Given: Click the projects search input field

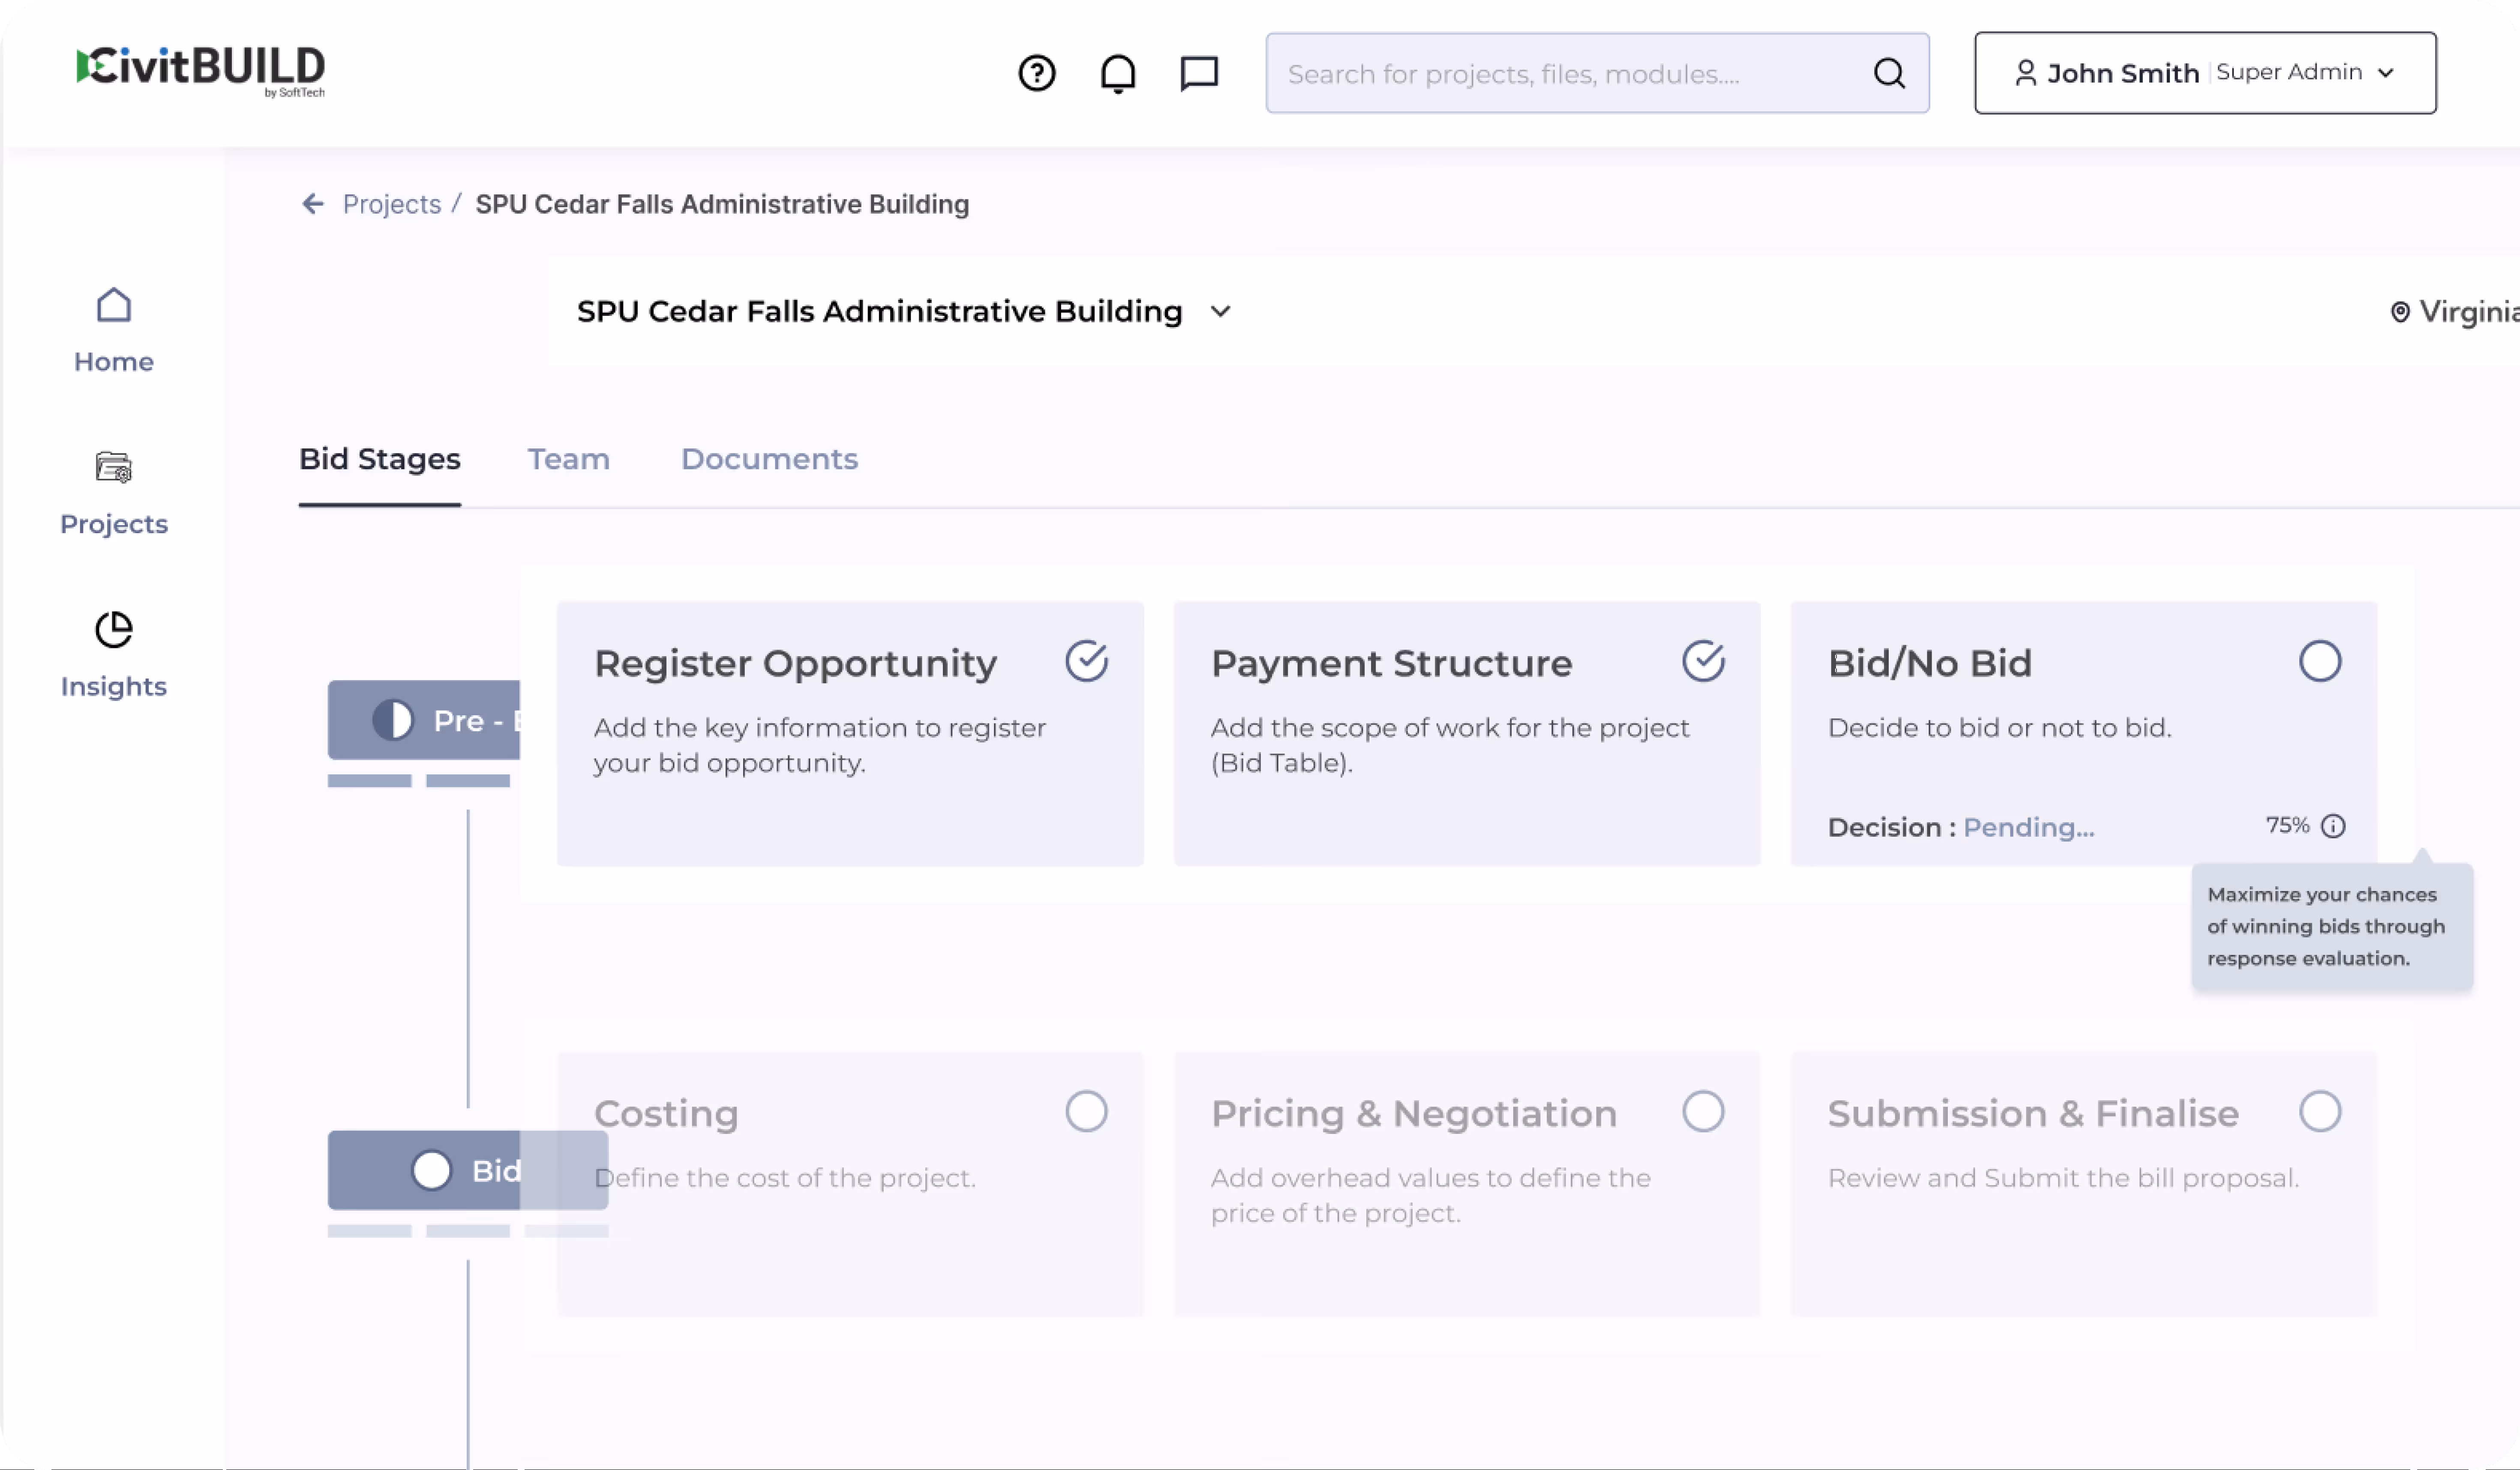Looking at the screenshot, I should (1560, 73).
